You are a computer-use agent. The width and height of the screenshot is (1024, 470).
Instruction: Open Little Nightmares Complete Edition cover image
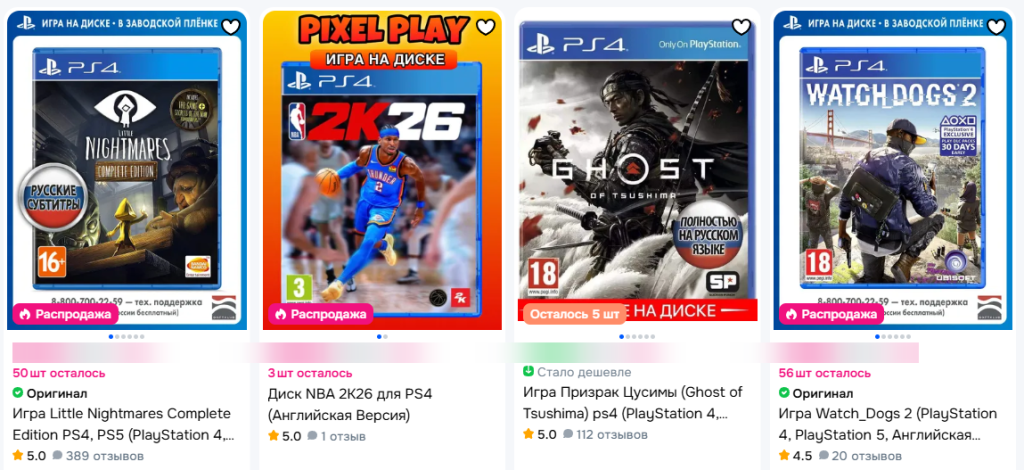click(x=127, y=170)
